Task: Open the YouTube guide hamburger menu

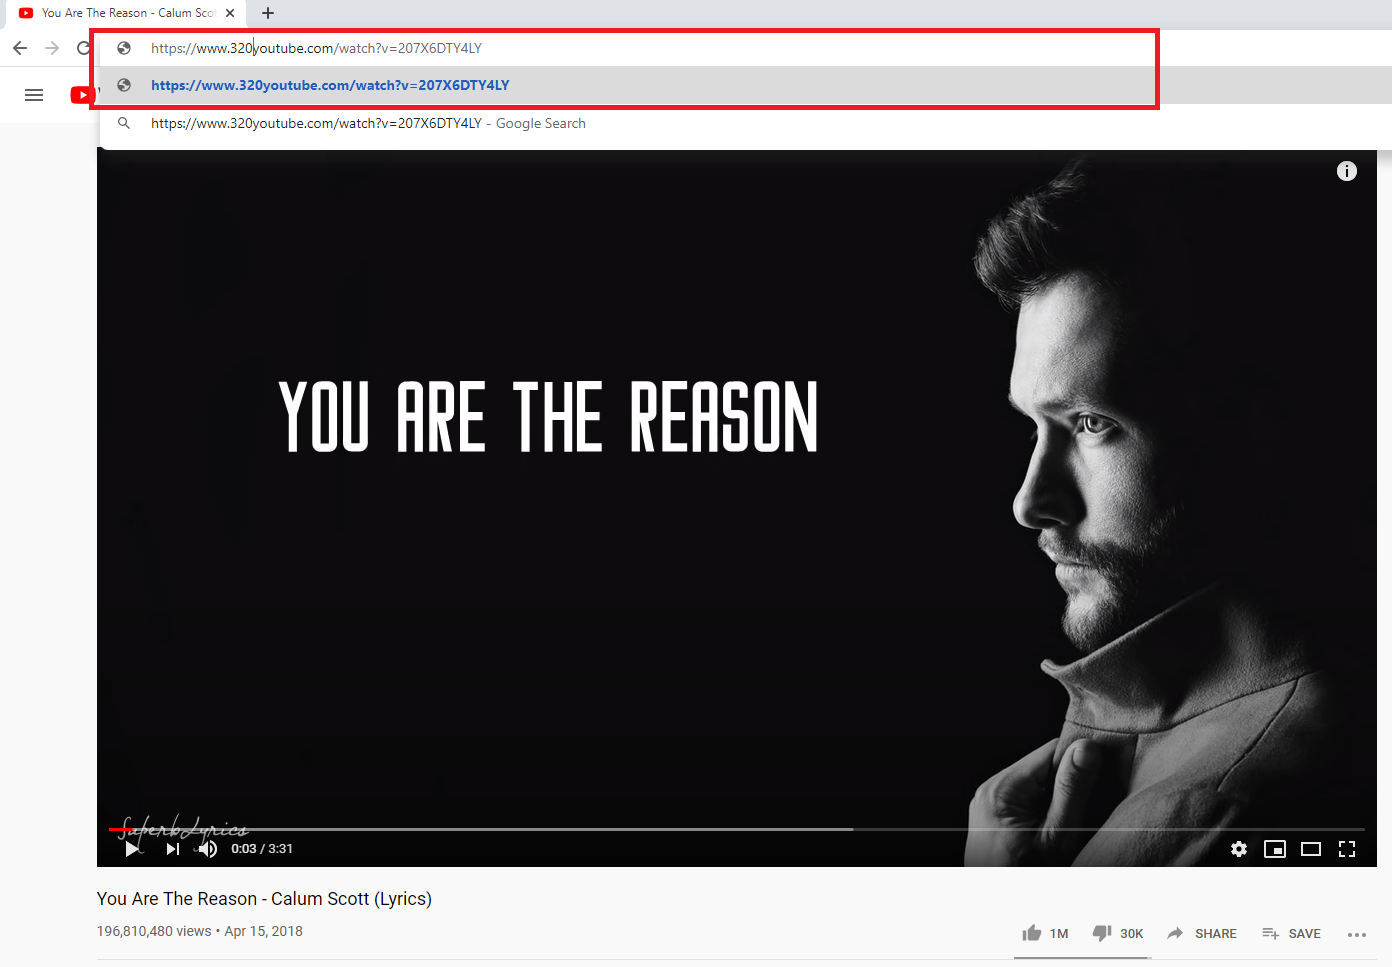Action: pos(34,95)
